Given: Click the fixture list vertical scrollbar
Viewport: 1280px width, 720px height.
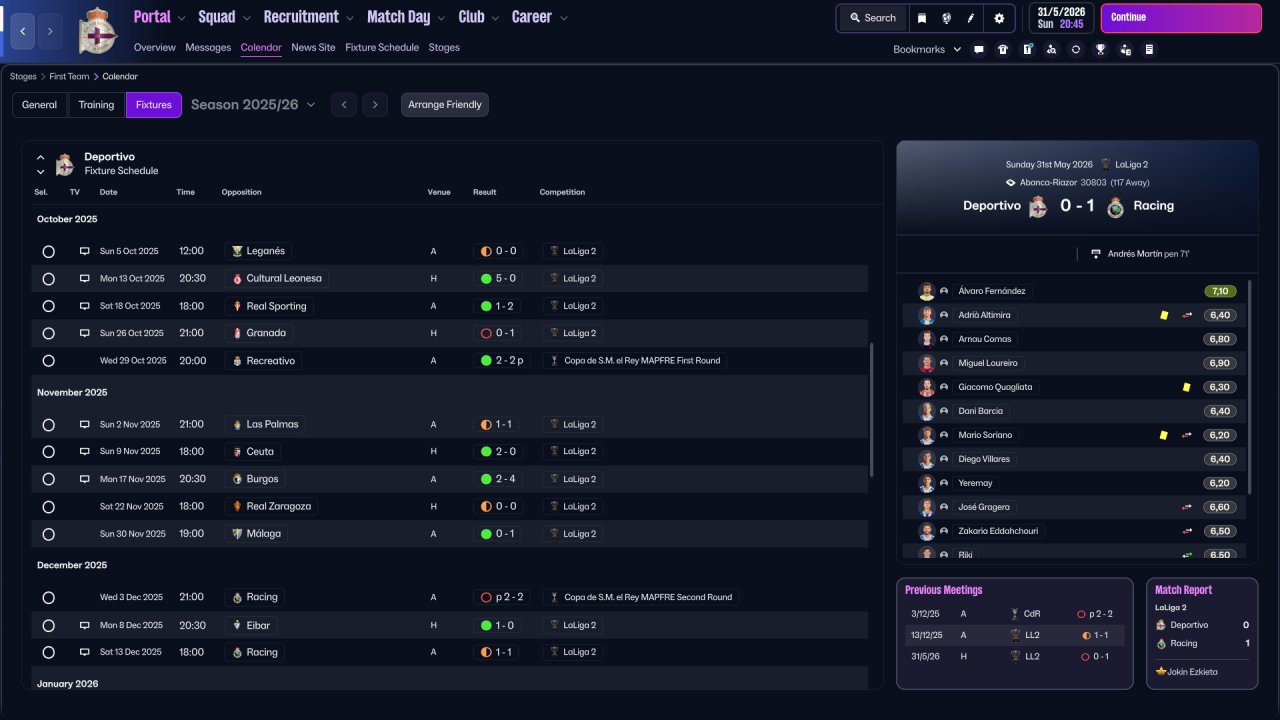Looking at the screenshot, I should click(x=872, y=410).
